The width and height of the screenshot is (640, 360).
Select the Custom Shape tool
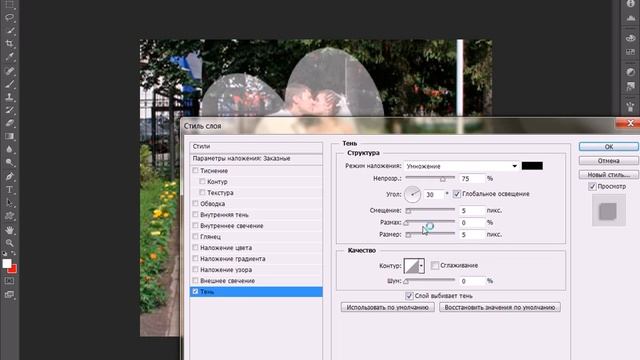[x=9, y=216]
